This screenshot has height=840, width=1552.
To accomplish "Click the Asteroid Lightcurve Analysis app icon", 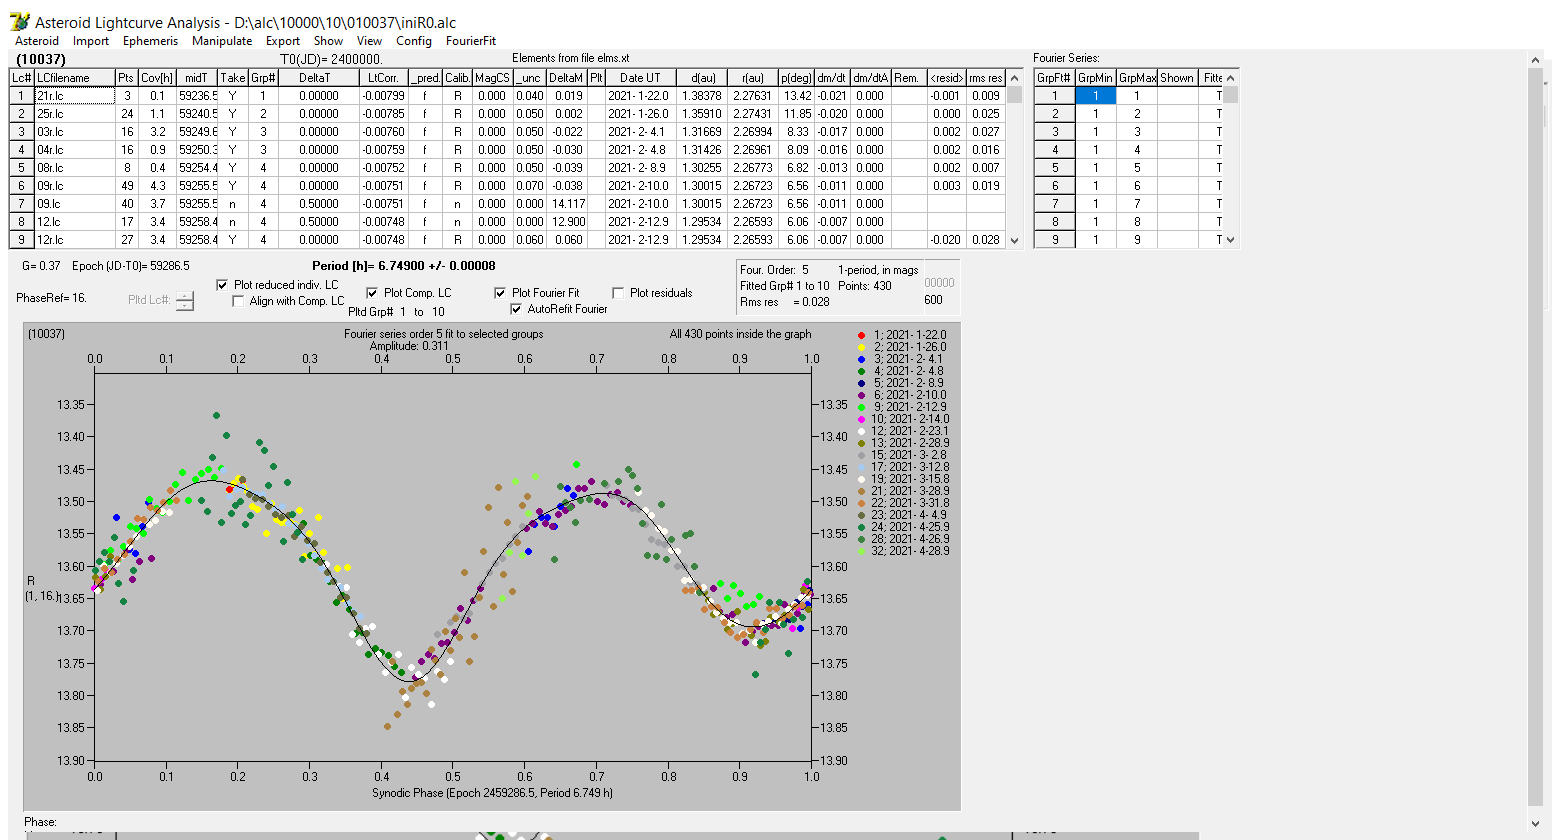I will [x=19, y=21].
